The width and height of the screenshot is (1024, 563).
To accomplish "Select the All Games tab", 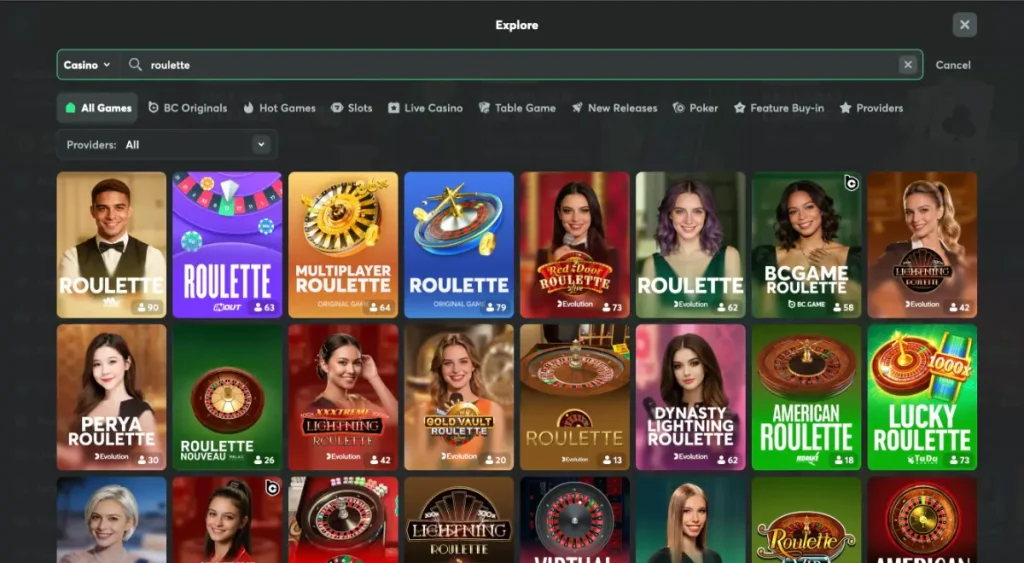I will [97, 108].
